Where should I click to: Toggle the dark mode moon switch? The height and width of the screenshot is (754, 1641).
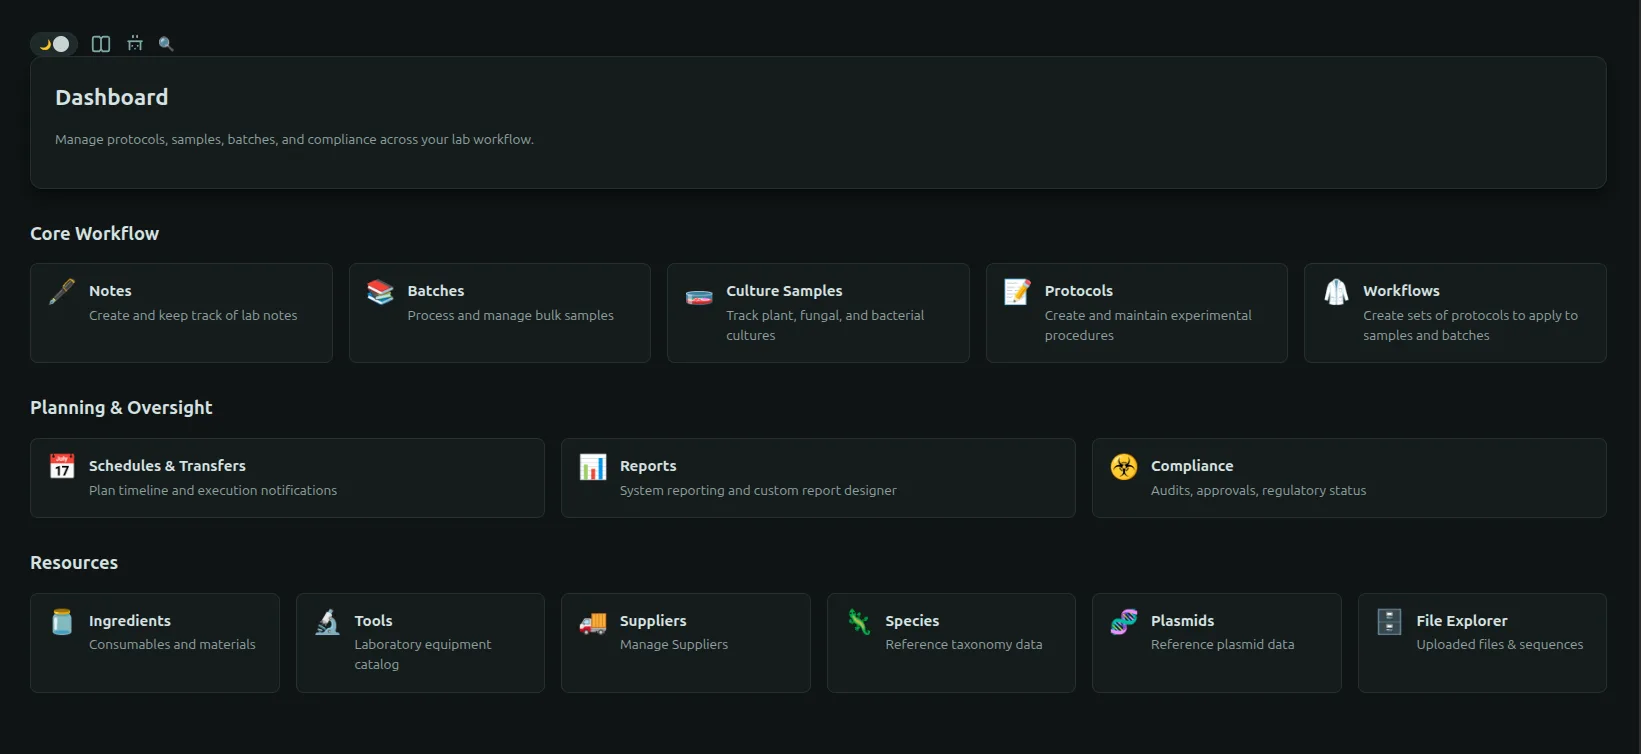pos(54,44)
